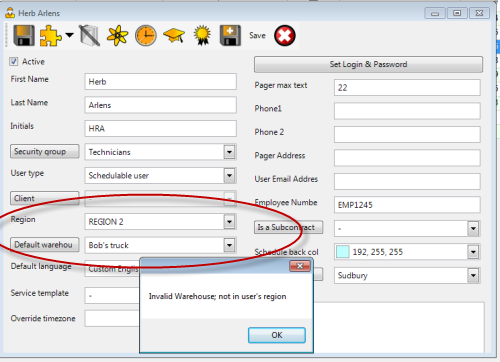Click the floppy disk save icon

(x=24, y=35)
